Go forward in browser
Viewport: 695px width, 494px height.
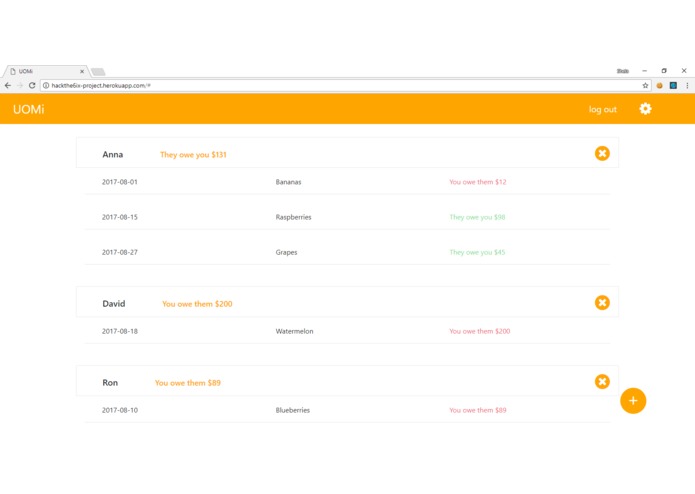pyautogui.click(x=20, y=86)
